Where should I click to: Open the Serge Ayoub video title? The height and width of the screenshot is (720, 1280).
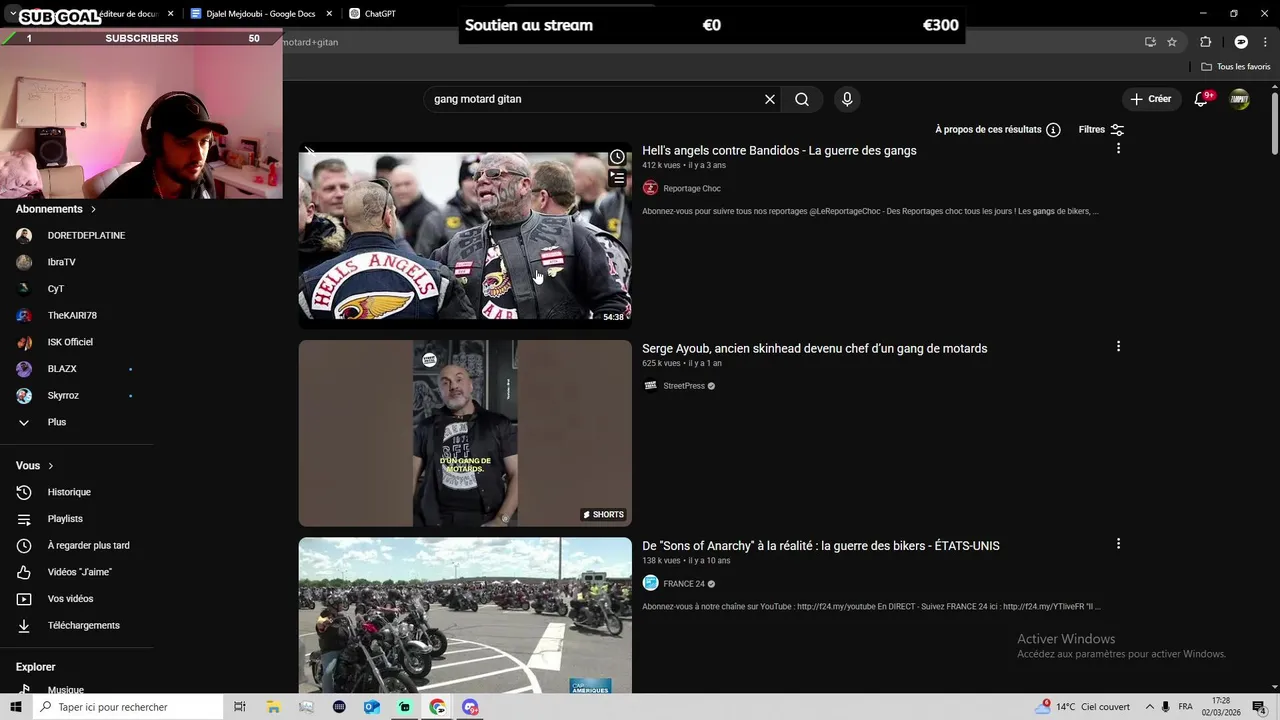[x=814, y=348]
